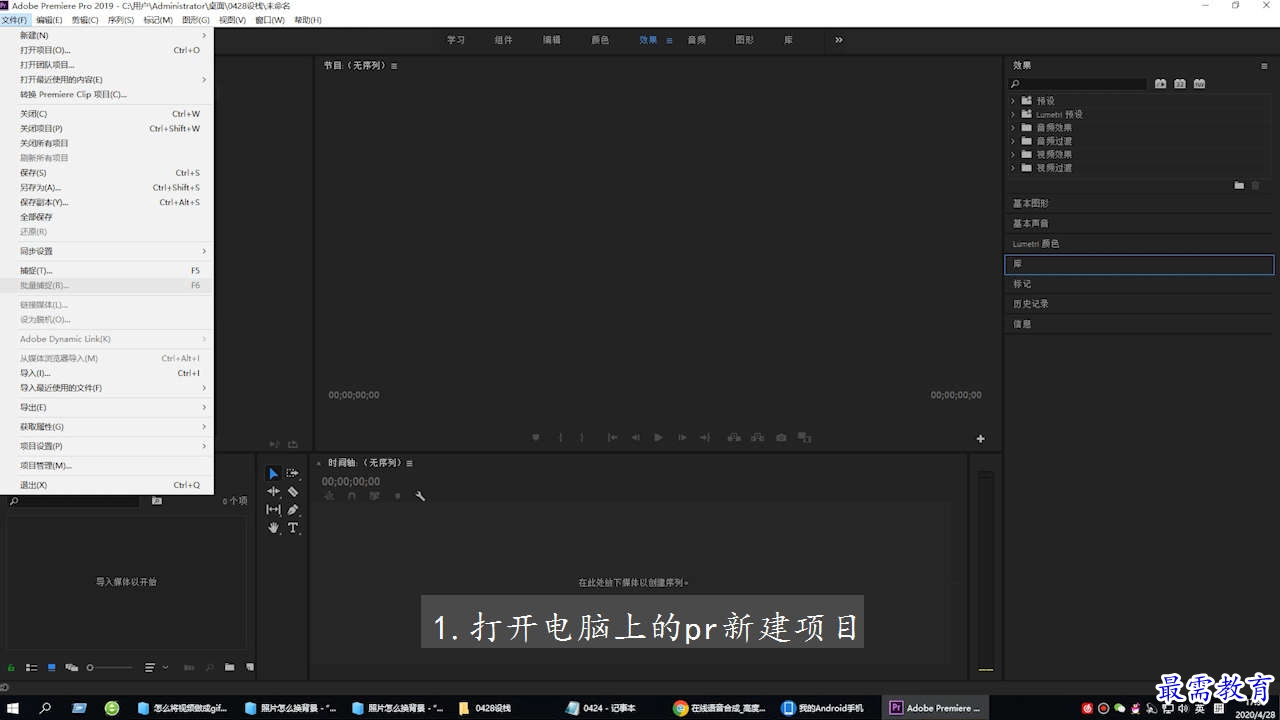Viewport: 1280px width, 720px height.
Task: Open 项目设置(P) submenu
Action: [x=107, y=446]
